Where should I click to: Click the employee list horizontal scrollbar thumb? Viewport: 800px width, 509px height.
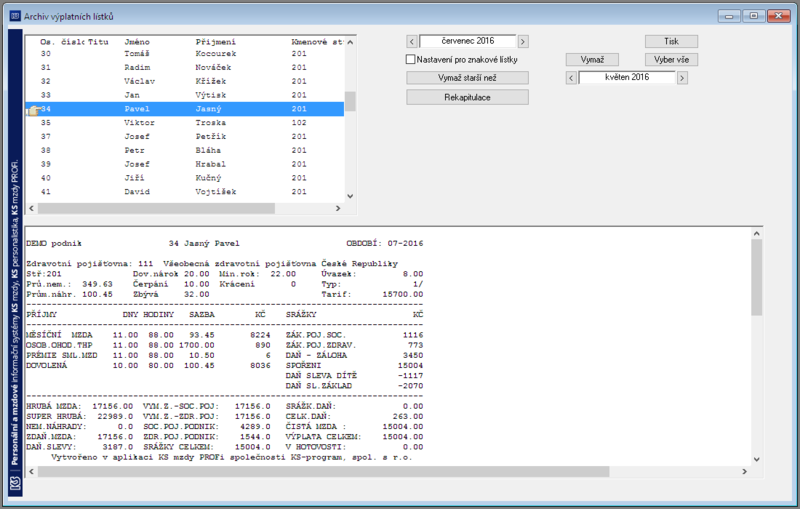(156, 208)
